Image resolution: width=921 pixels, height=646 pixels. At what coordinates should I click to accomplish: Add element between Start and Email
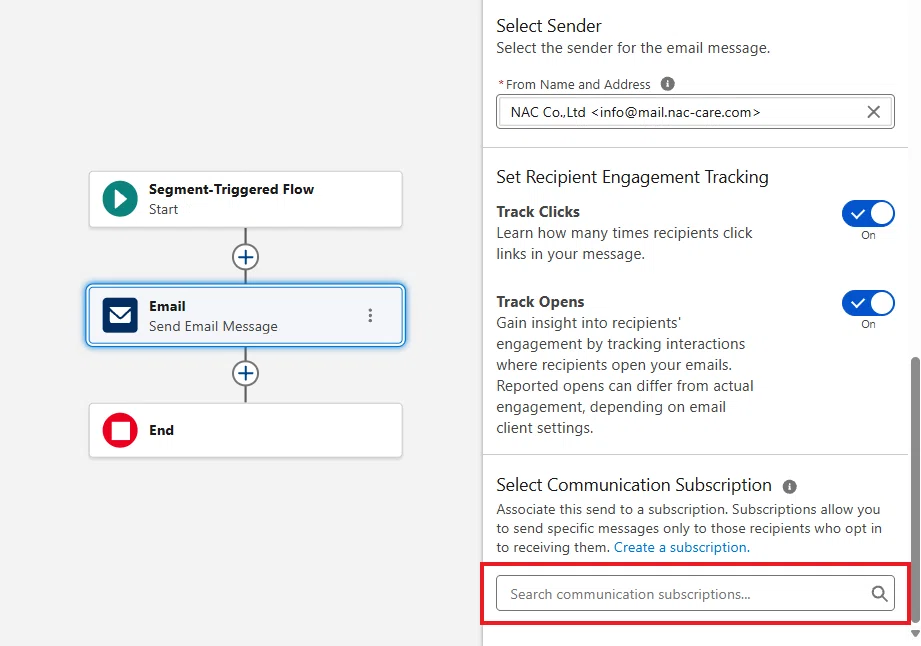click(246, 257)
